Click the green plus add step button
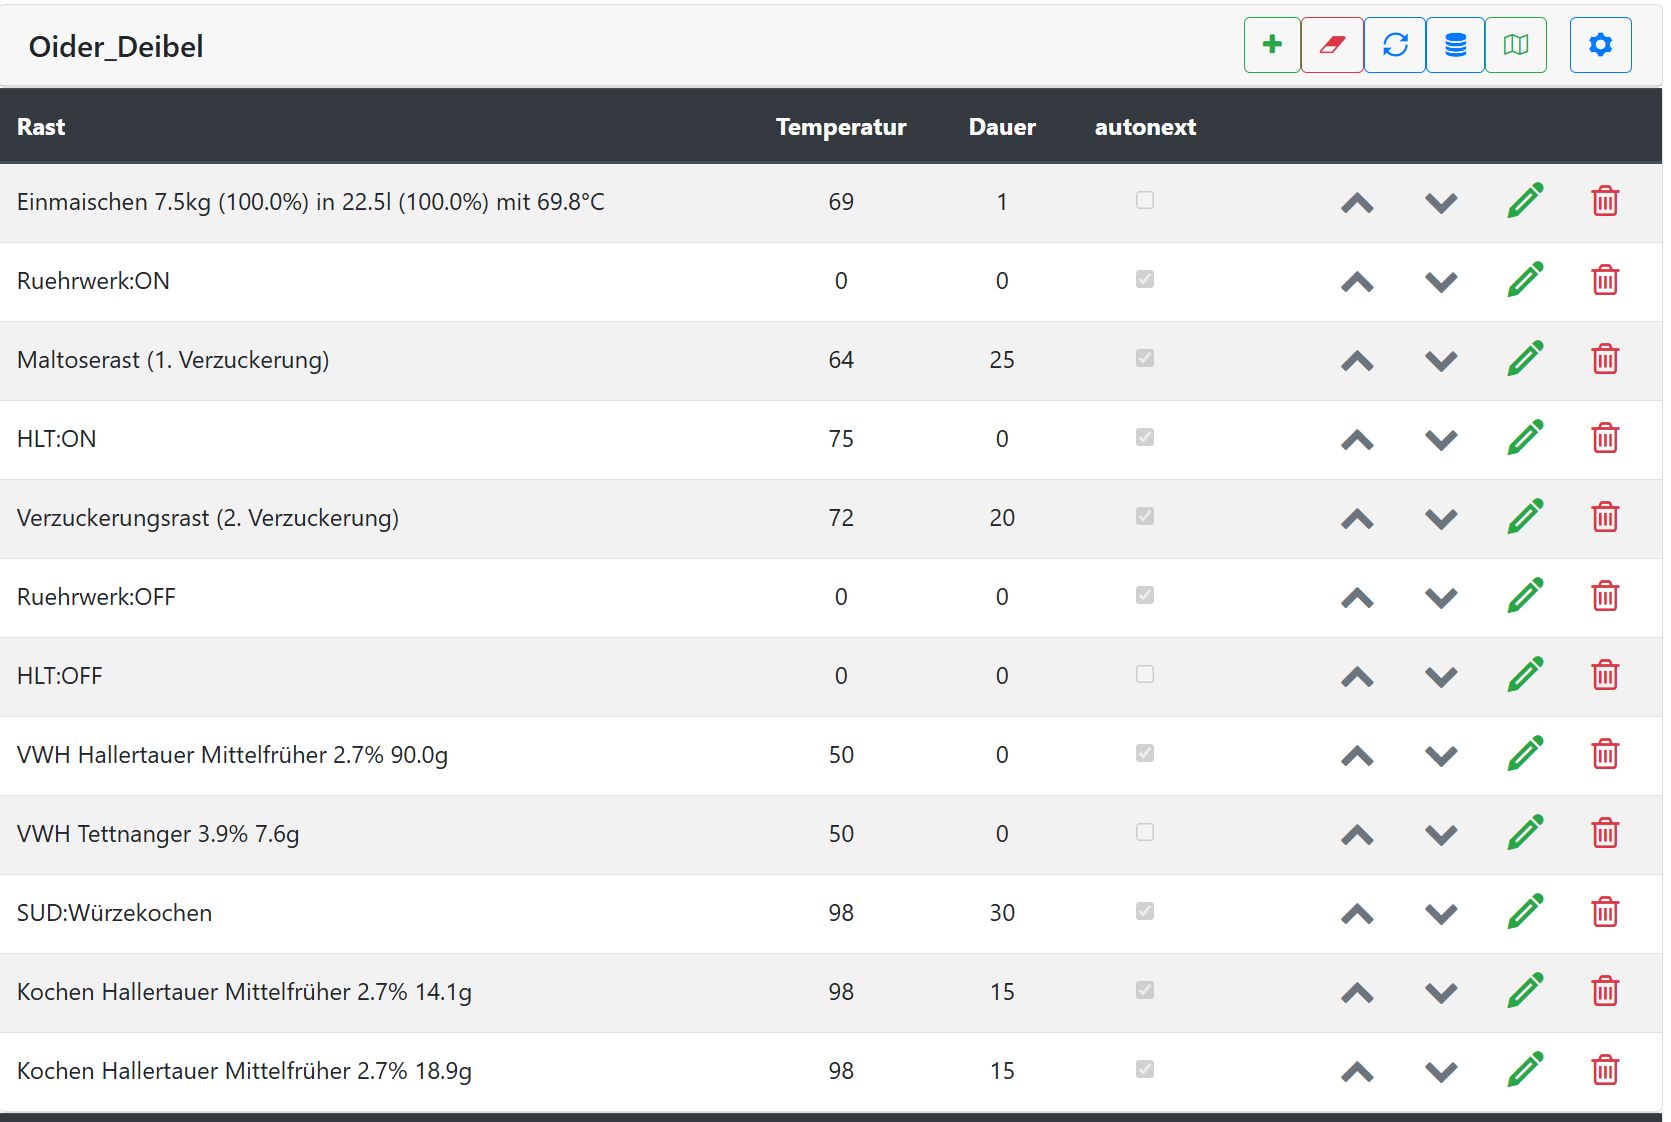This screenshot has height=1122, width=1671. (1272, 45)
